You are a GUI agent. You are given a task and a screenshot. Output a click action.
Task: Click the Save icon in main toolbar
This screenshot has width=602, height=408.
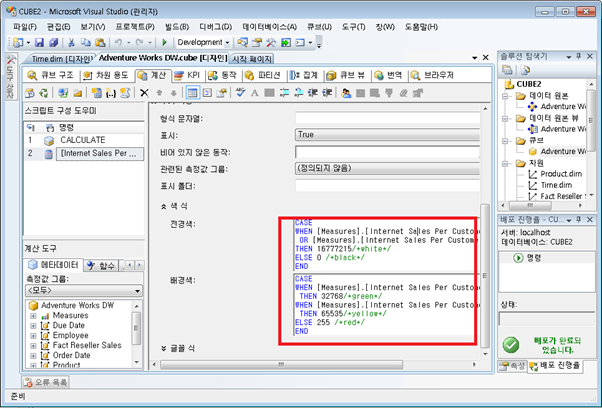40,43
